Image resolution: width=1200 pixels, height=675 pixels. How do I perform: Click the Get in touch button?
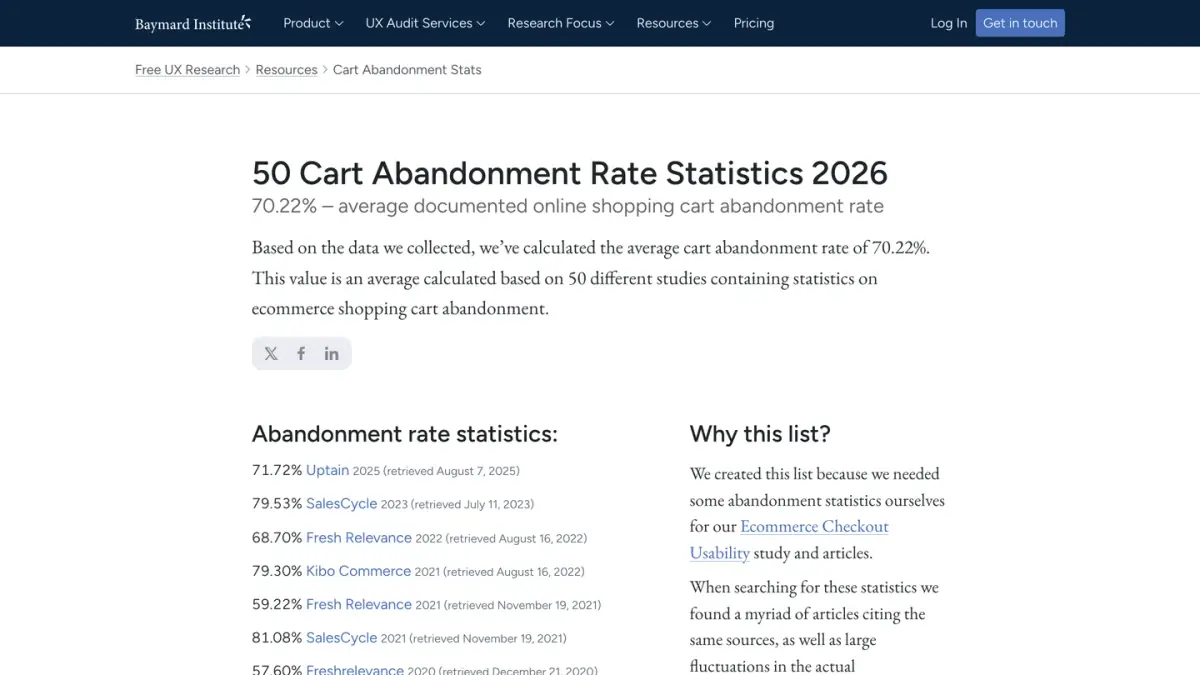pyautogui.click(x=1020, y=23)
